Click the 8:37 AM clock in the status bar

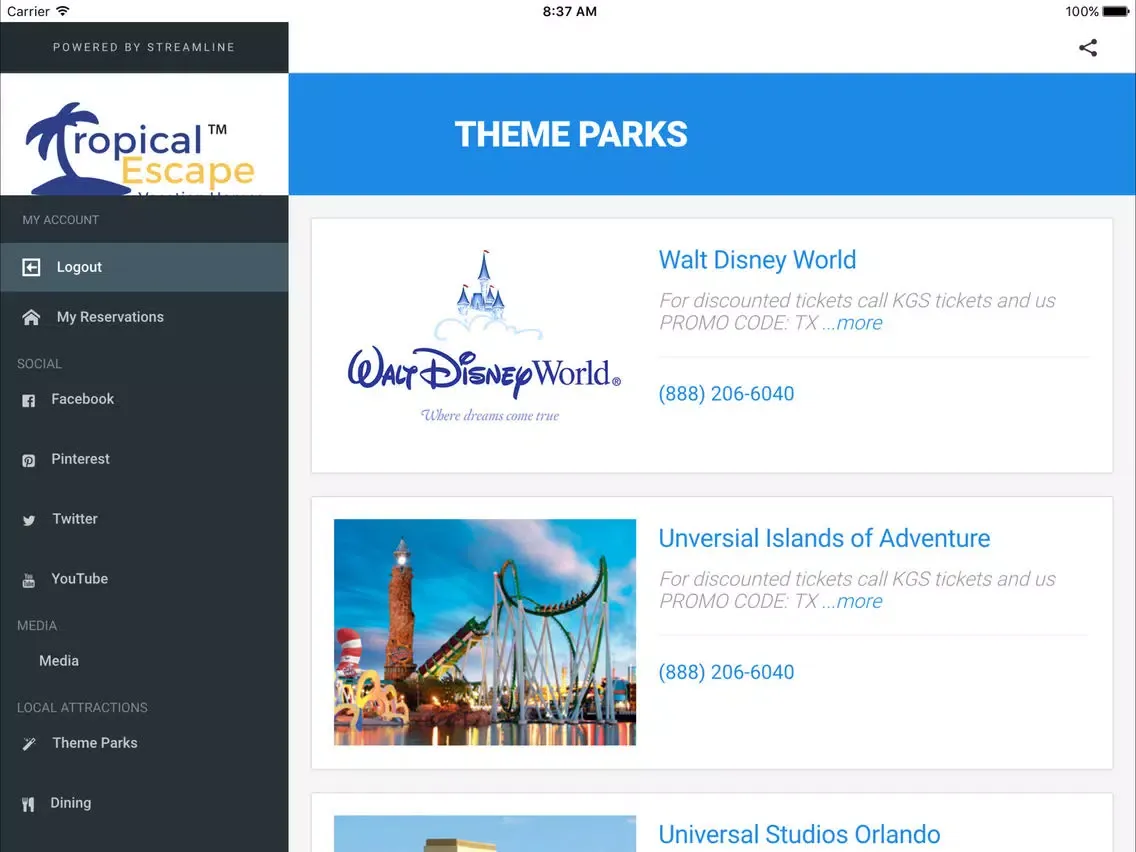[569, 12]
